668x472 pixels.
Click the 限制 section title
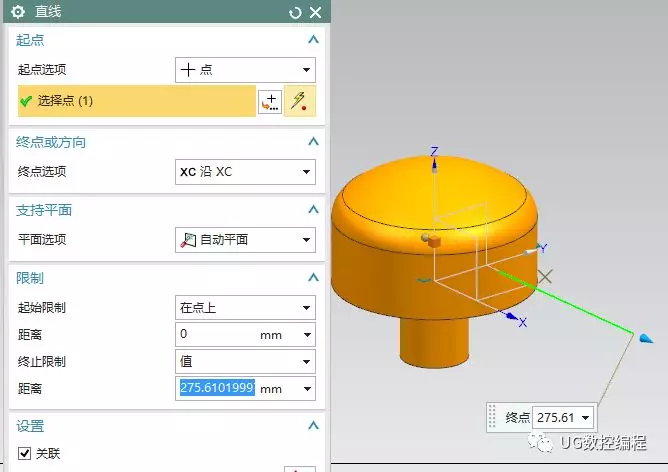tap(30, 278)
